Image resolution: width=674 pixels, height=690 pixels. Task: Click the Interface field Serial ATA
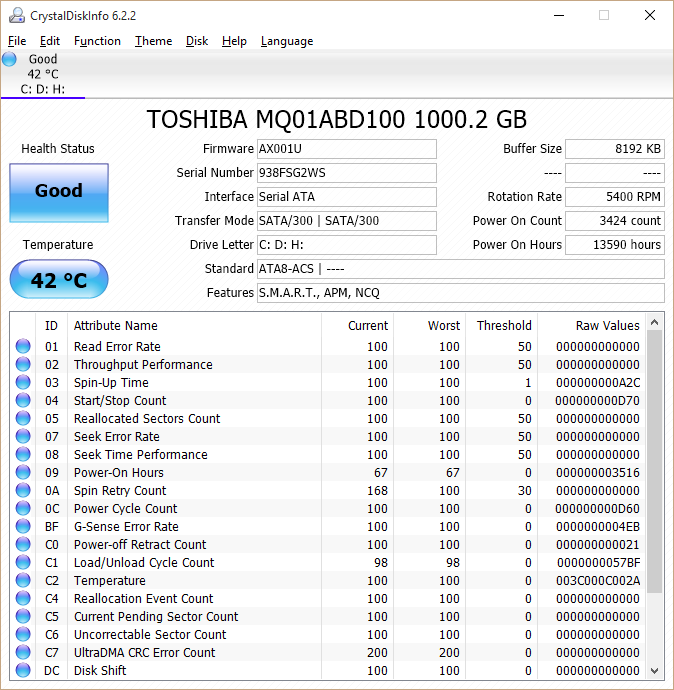coord(347,197)
